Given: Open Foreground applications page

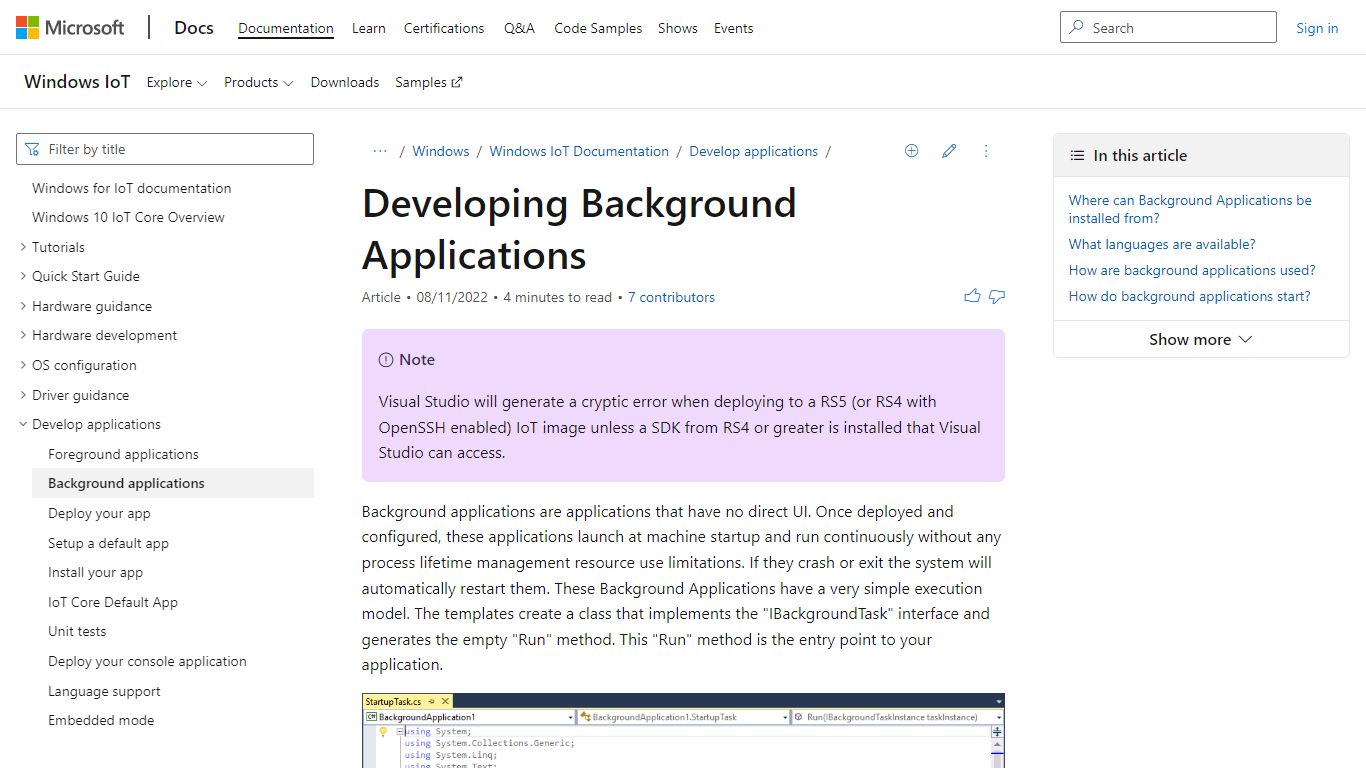Looking at the screenshot, I should tap(123, 454).
